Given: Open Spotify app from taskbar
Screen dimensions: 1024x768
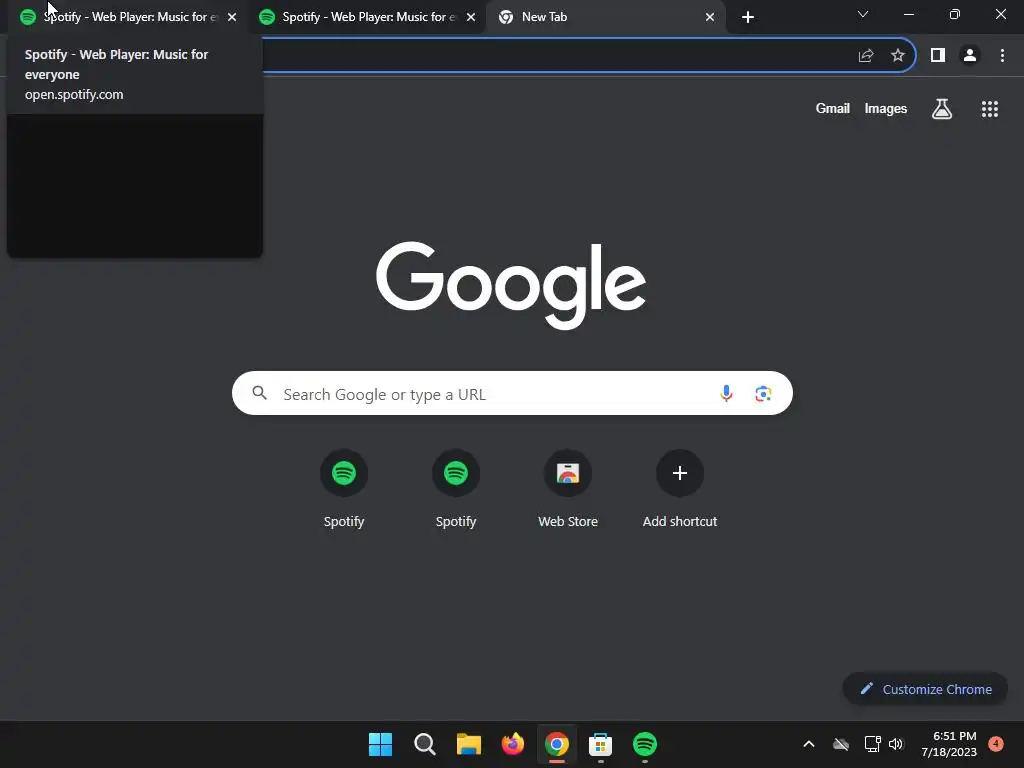Looking at the screenshot, I should (x=645, y=744).
